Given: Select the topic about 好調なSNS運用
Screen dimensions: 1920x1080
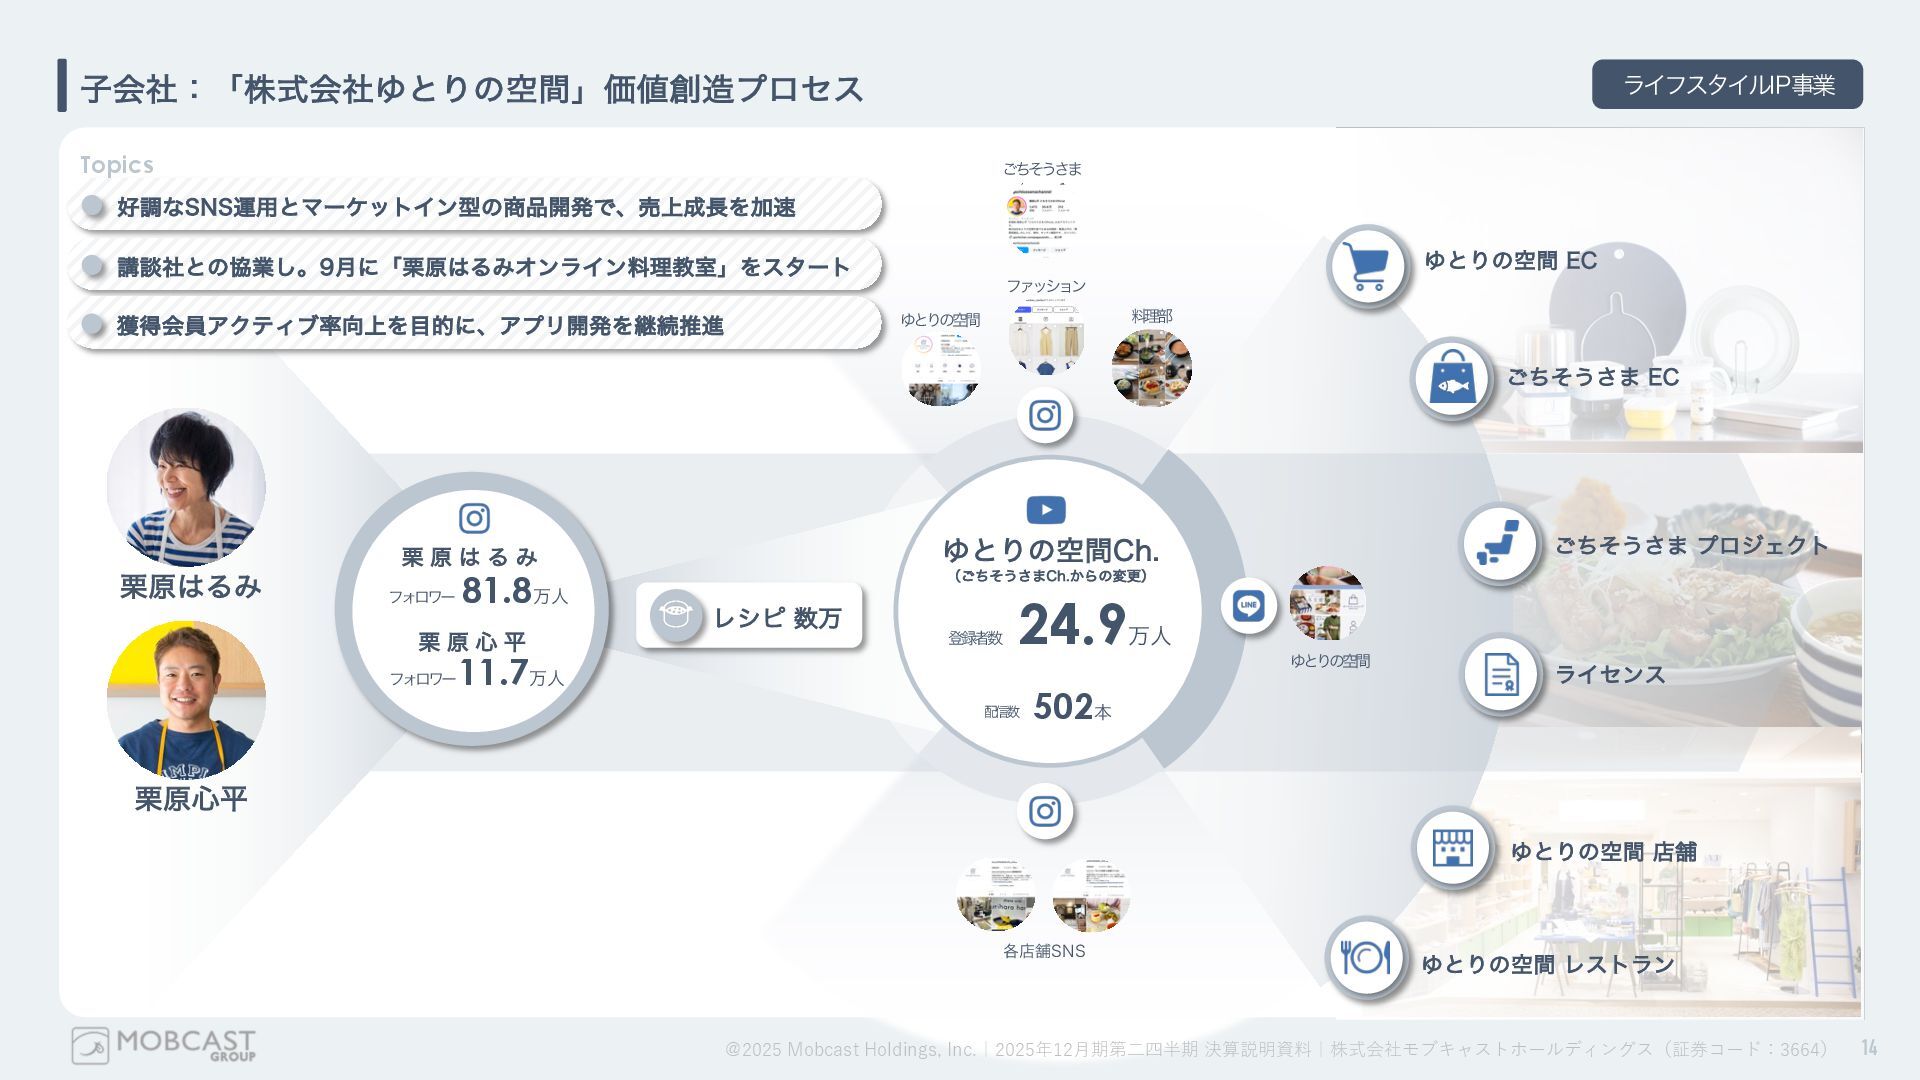Looking at the screenshot, I should pos(475,207).
